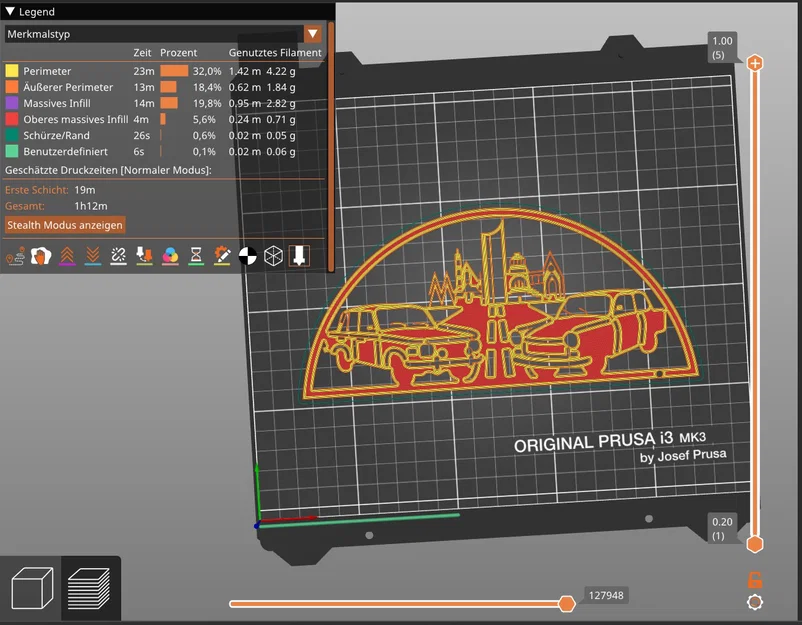Toggle the wipe visibility icon
Viewport: 802px width, 625px height.
coord(41,257)
